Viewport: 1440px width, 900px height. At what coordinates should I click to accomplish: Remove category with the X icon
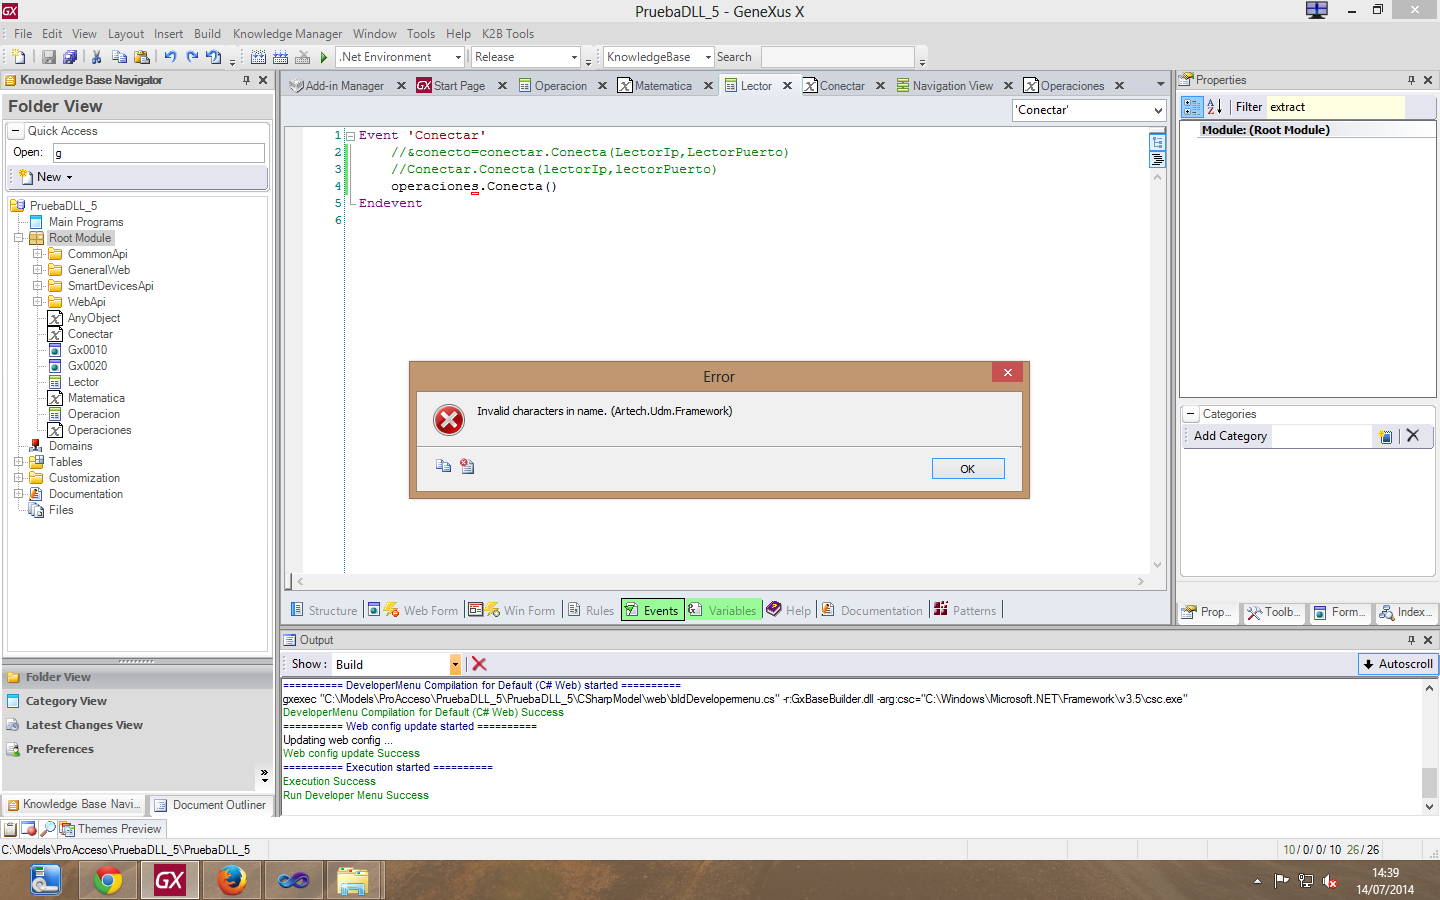pyautogui.click(x=1413, y=436)
